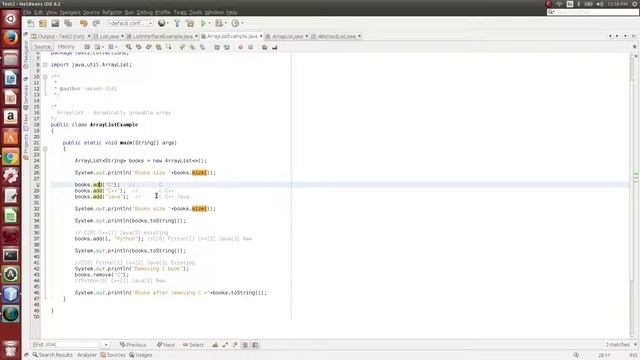
Task: Click the Previous Bookmark editor icon
Action: click(x=182, y=47)
